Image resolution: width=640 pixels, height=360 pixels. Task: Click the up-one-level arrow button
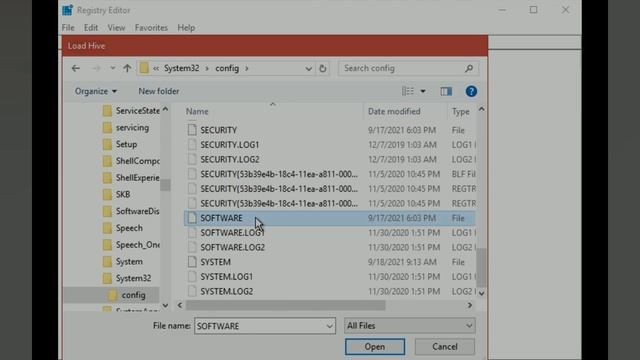[x=127, y=68]
